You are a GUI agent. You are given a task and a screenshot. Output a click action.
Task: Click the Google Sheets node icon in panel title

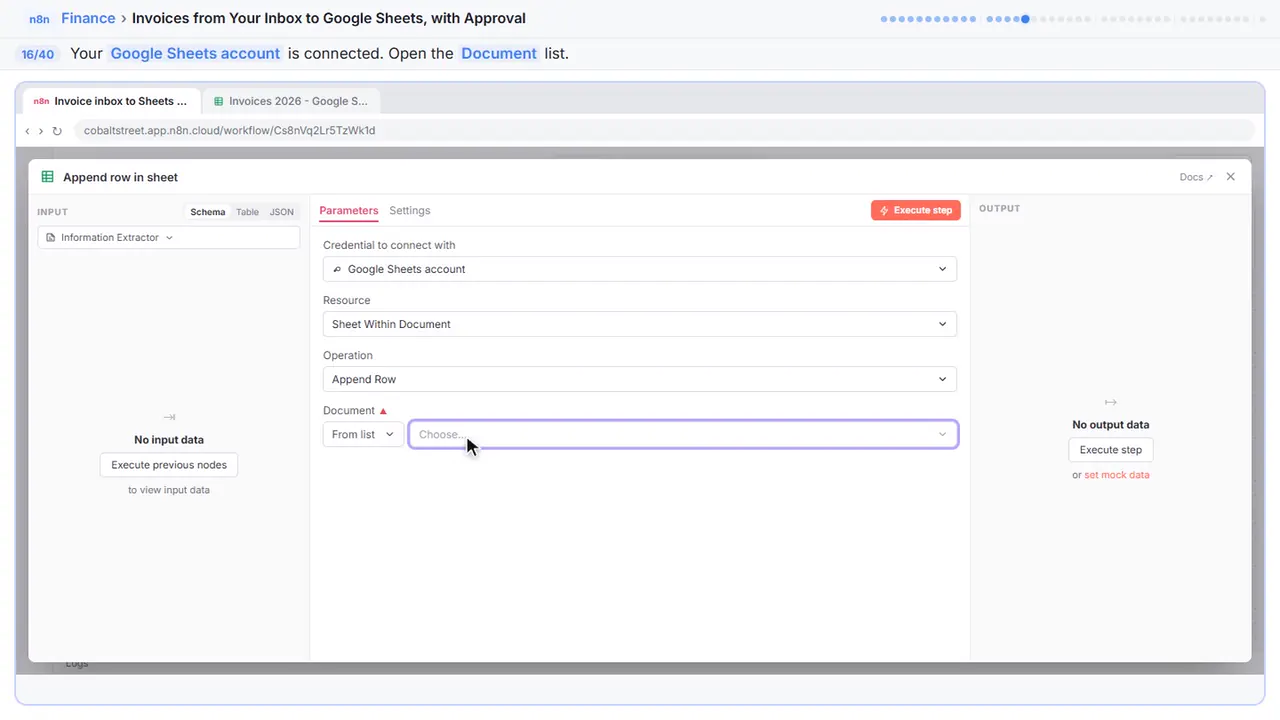point(47,177)
